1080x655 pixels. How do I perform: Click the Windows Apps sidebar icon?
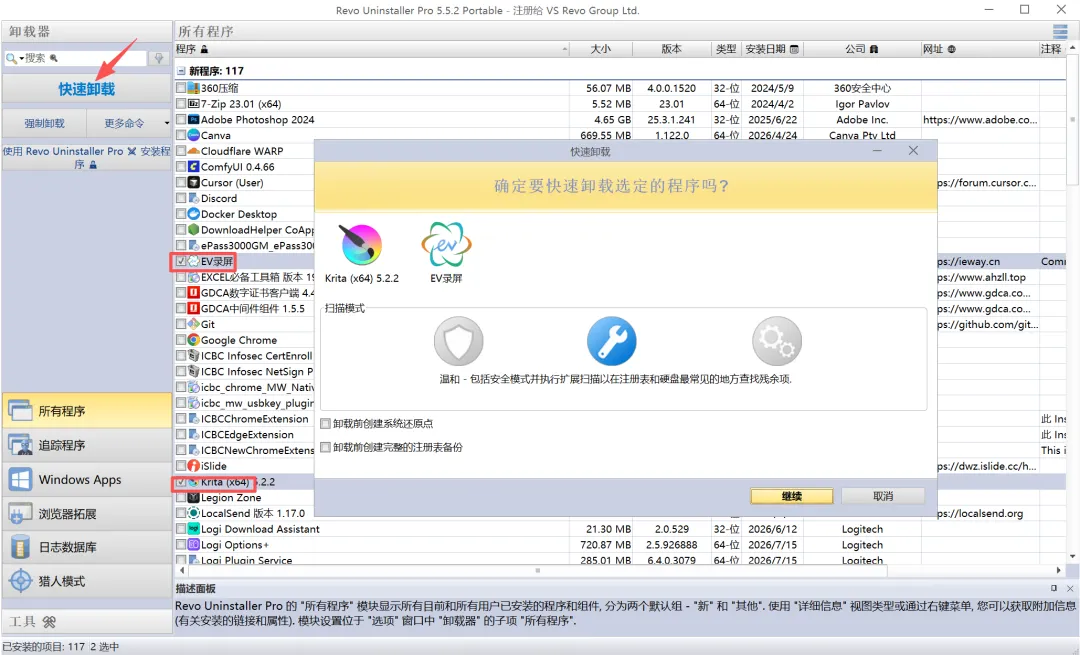click(x=20, y=479)
